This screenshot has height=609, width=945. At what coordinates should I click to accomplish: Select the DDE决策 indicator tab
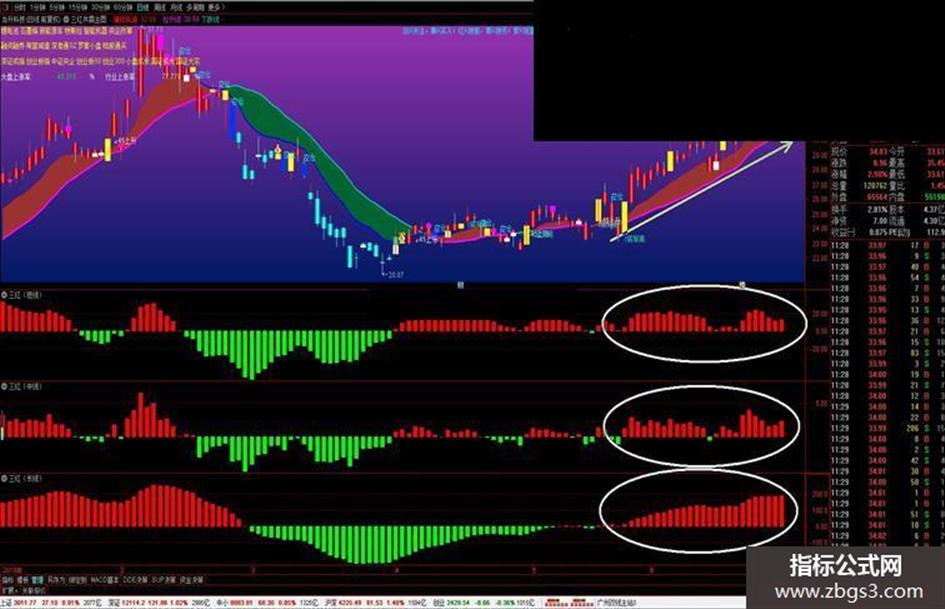[135, 579]
